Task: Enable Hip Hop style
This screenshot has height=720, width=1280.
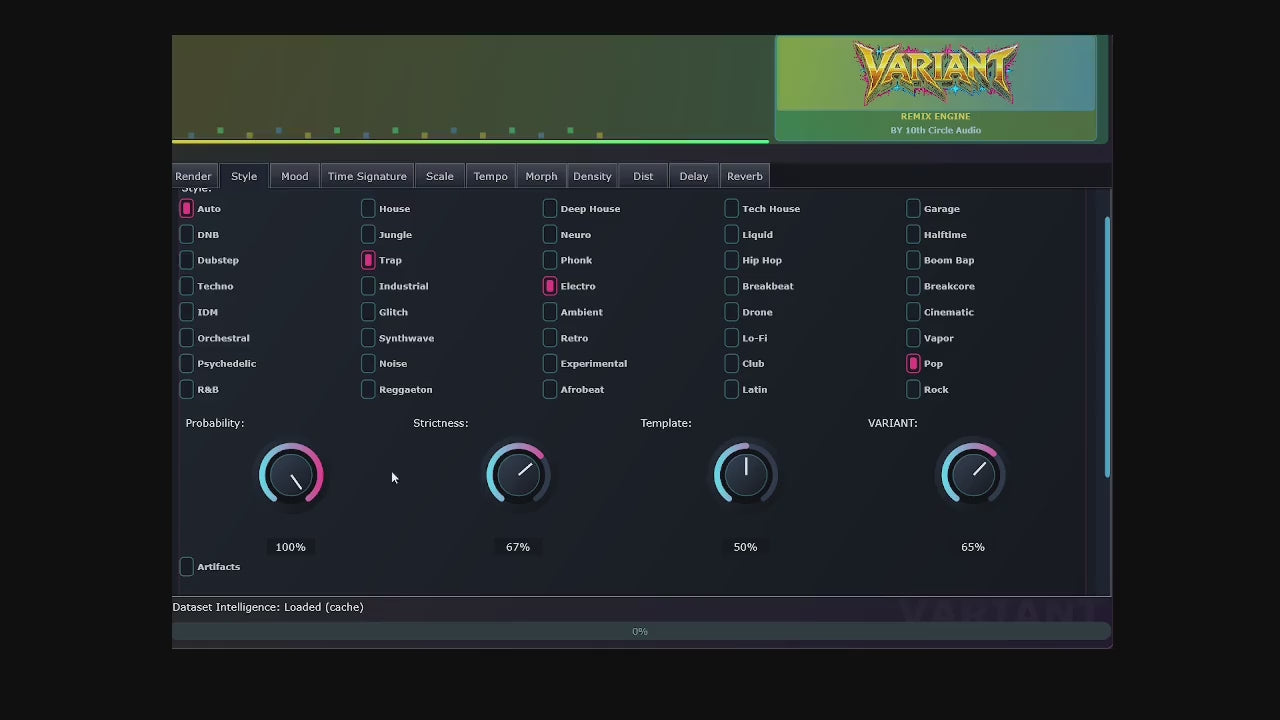Action: coord(731,260)
